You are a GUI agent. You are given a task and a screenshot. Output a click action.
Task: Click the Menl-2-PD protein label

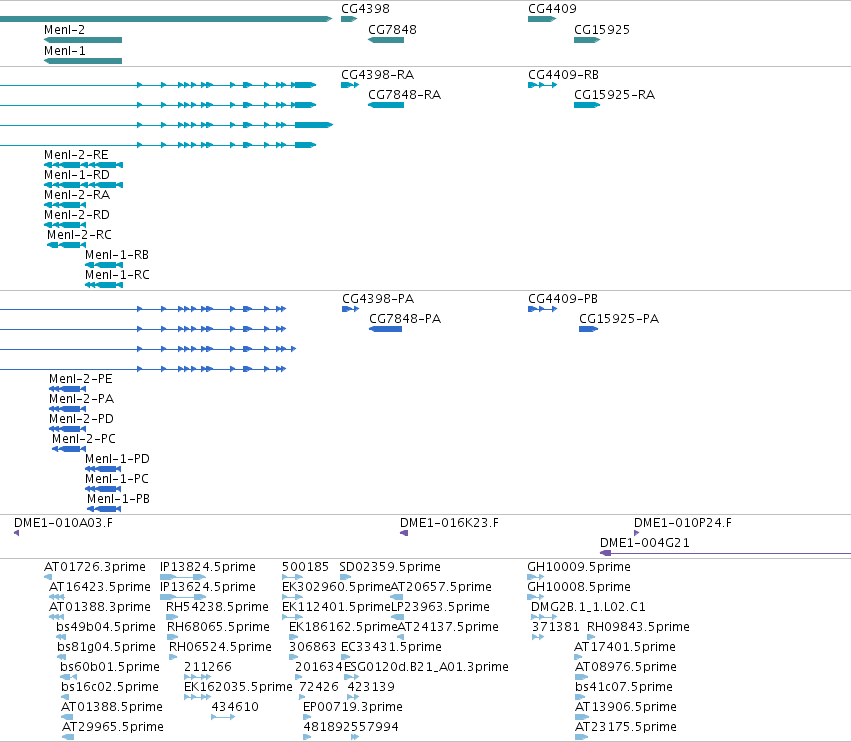(x=81, y=419)
